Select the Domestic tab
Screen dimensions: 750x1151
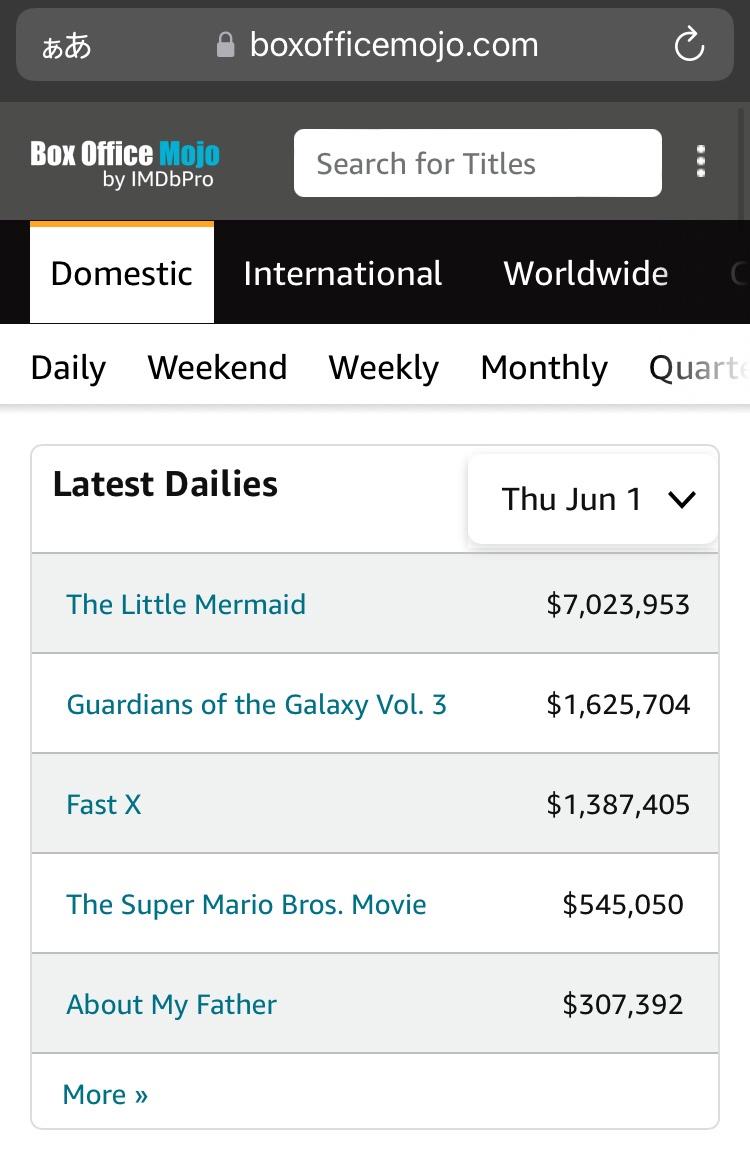122,273
